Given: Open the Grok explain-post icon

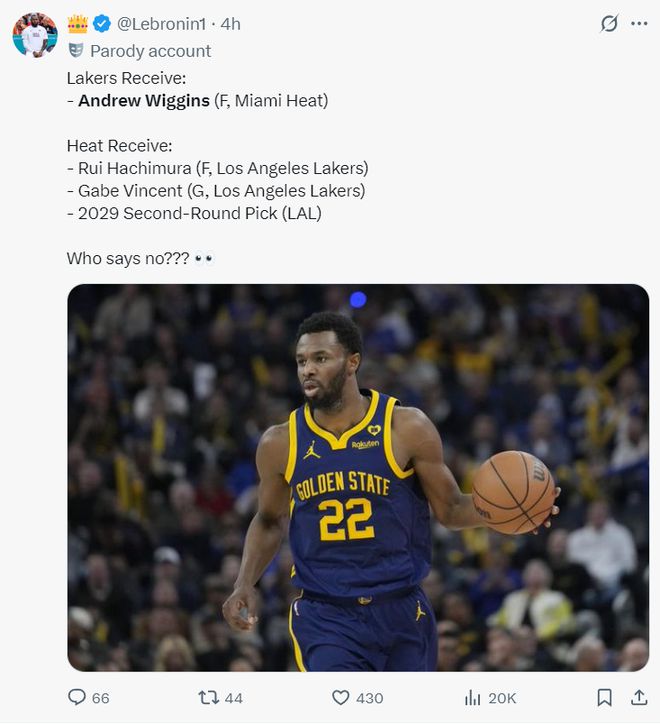Looking at the screenshot, I should pyautogui.click(x=608, y=24).
